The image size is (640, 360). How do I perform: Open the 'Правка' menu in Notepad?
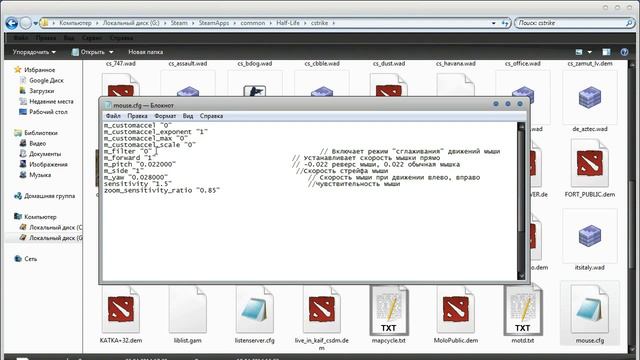[x=137, y=116]
